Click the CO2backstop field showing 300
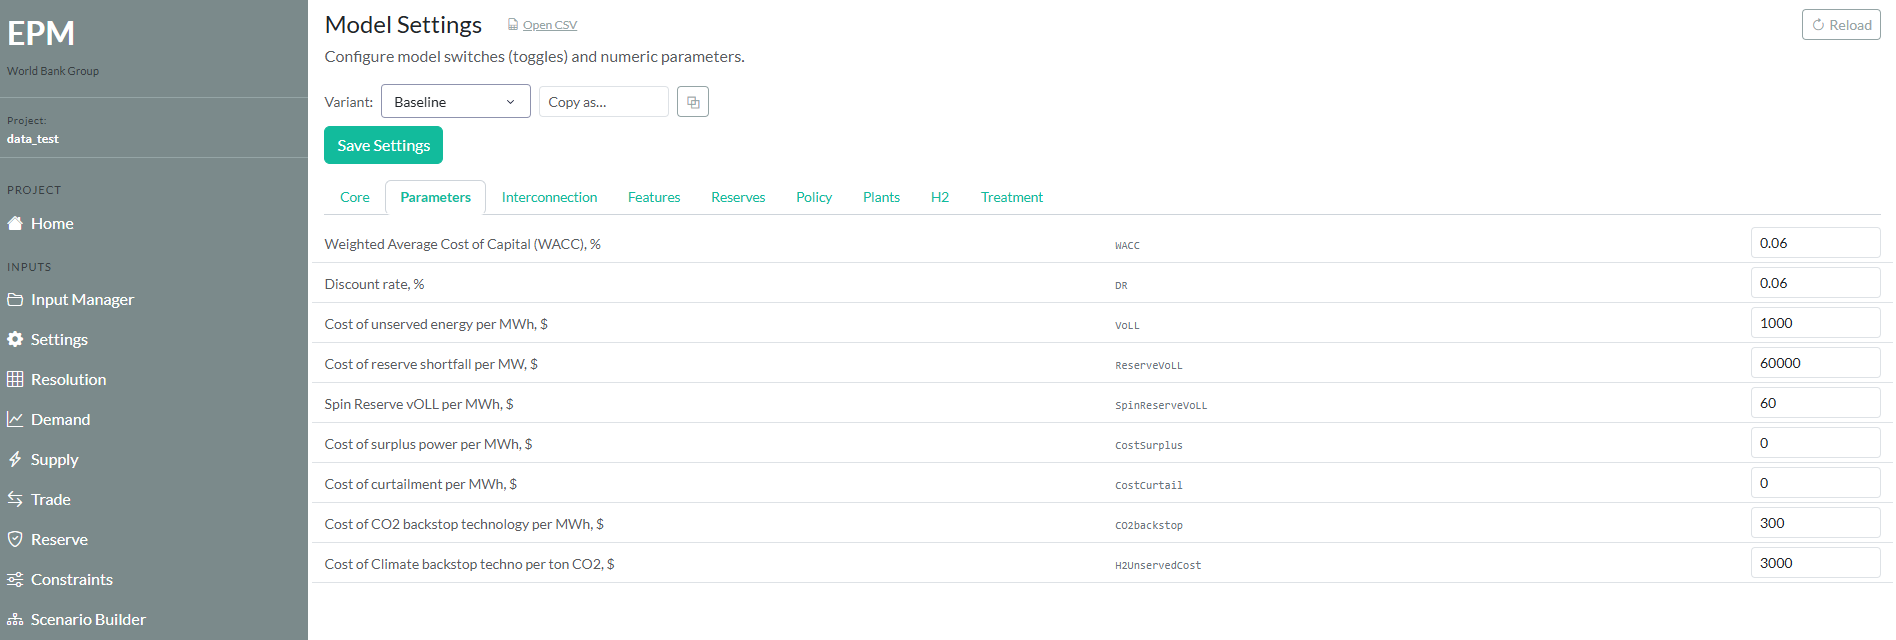The height and width of the screenshot is (640, 1896). (x=1815, y=523)
